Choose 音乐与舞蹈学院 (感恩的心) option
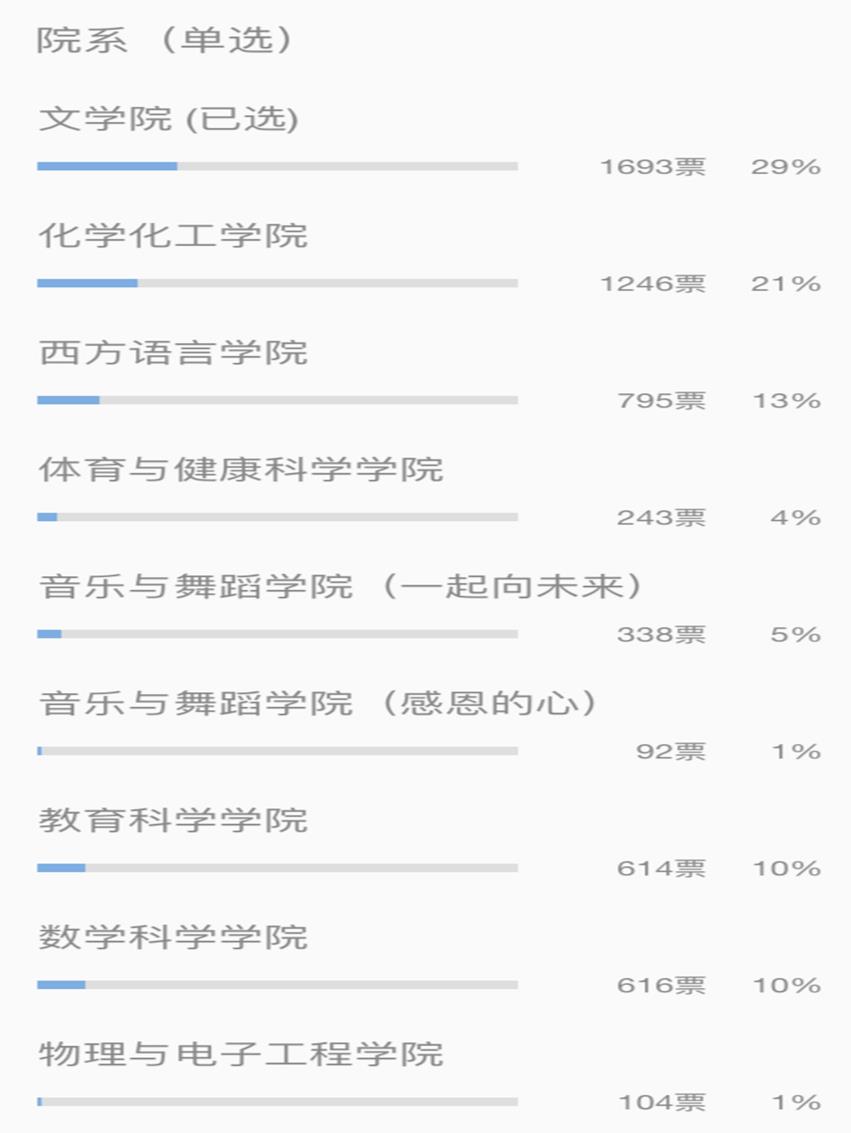This screenshot has width=851, height=1133. (318, 703)
